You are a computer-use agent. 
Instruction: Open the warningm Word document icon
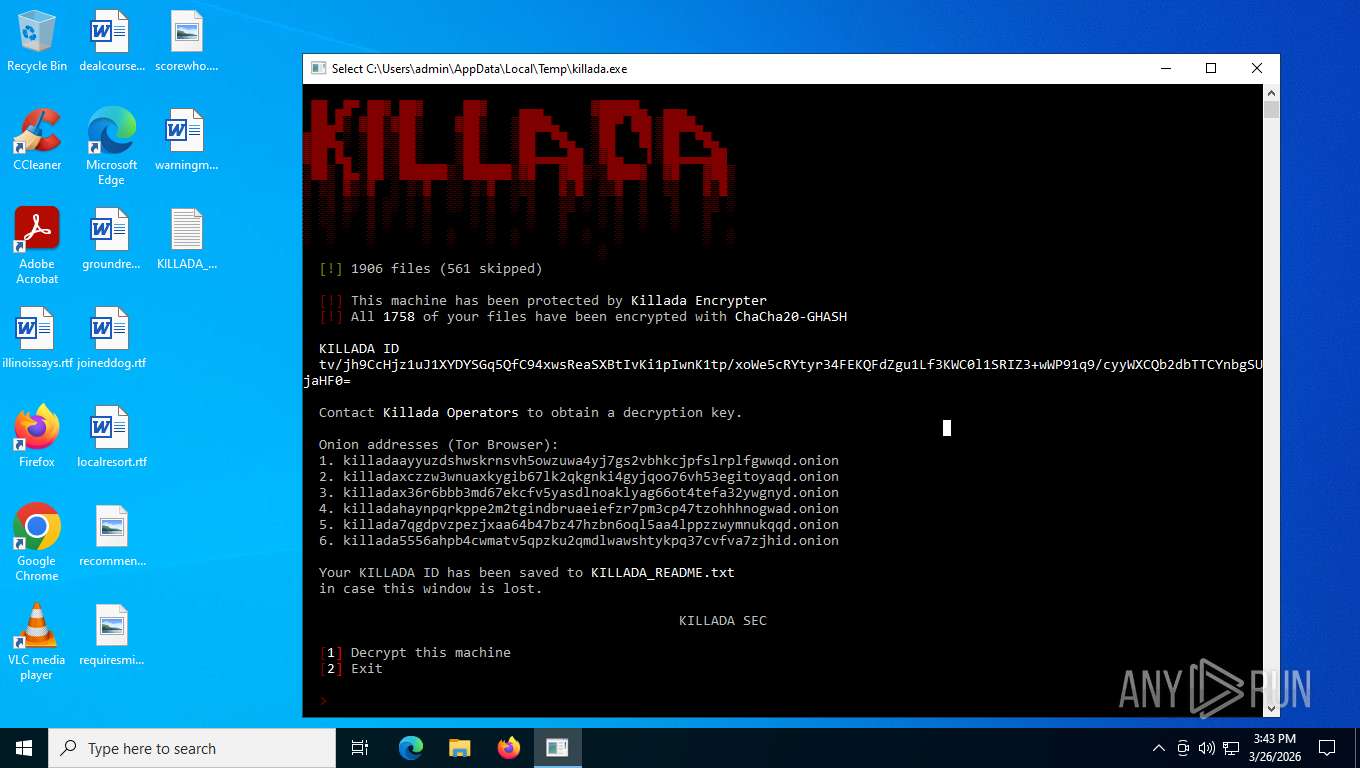[x=186, y=140]
